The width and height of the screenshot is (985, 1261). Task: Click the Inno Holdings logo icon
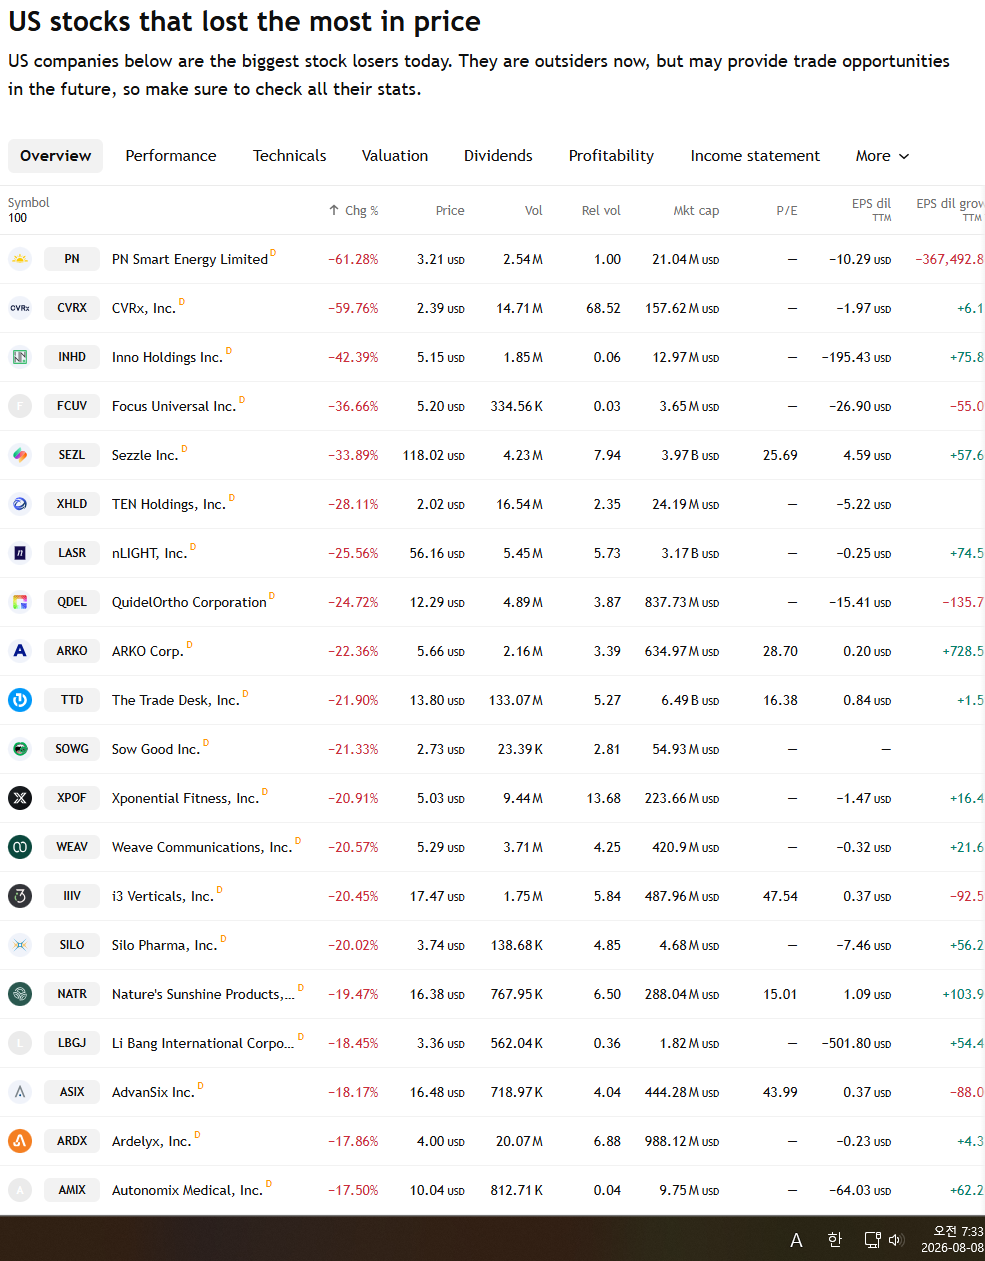tap(20, 357)
